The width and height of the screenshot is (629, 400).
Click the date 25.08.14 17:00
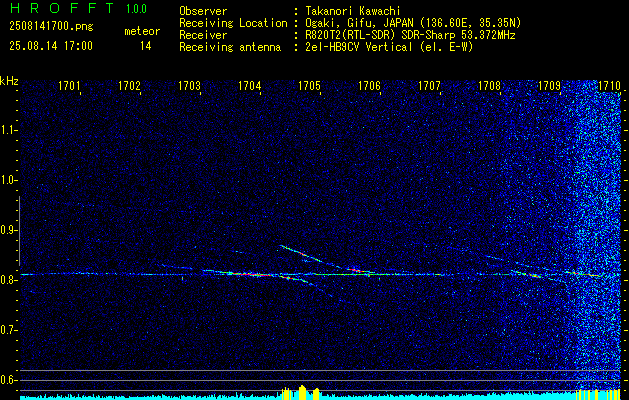[x=51, y=46]
